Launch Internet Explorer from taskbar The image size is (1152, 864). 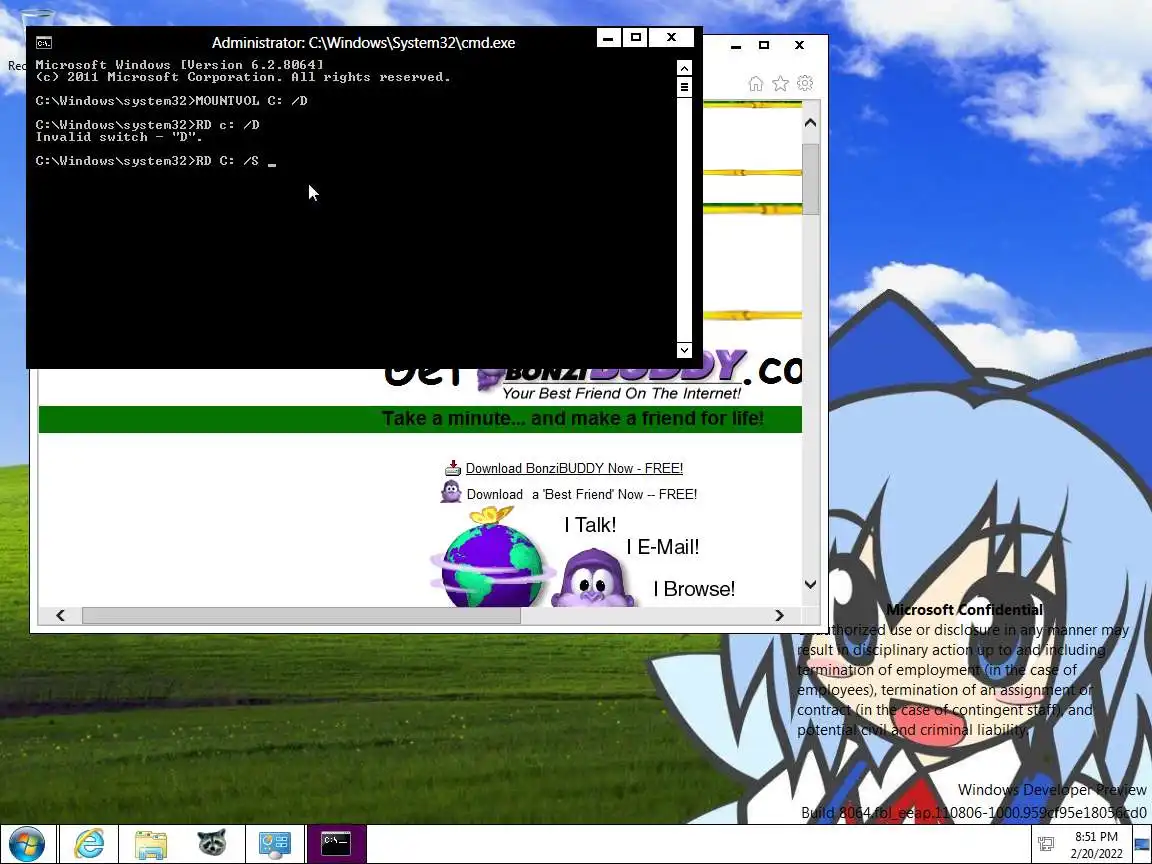click(x=89, y=844)
